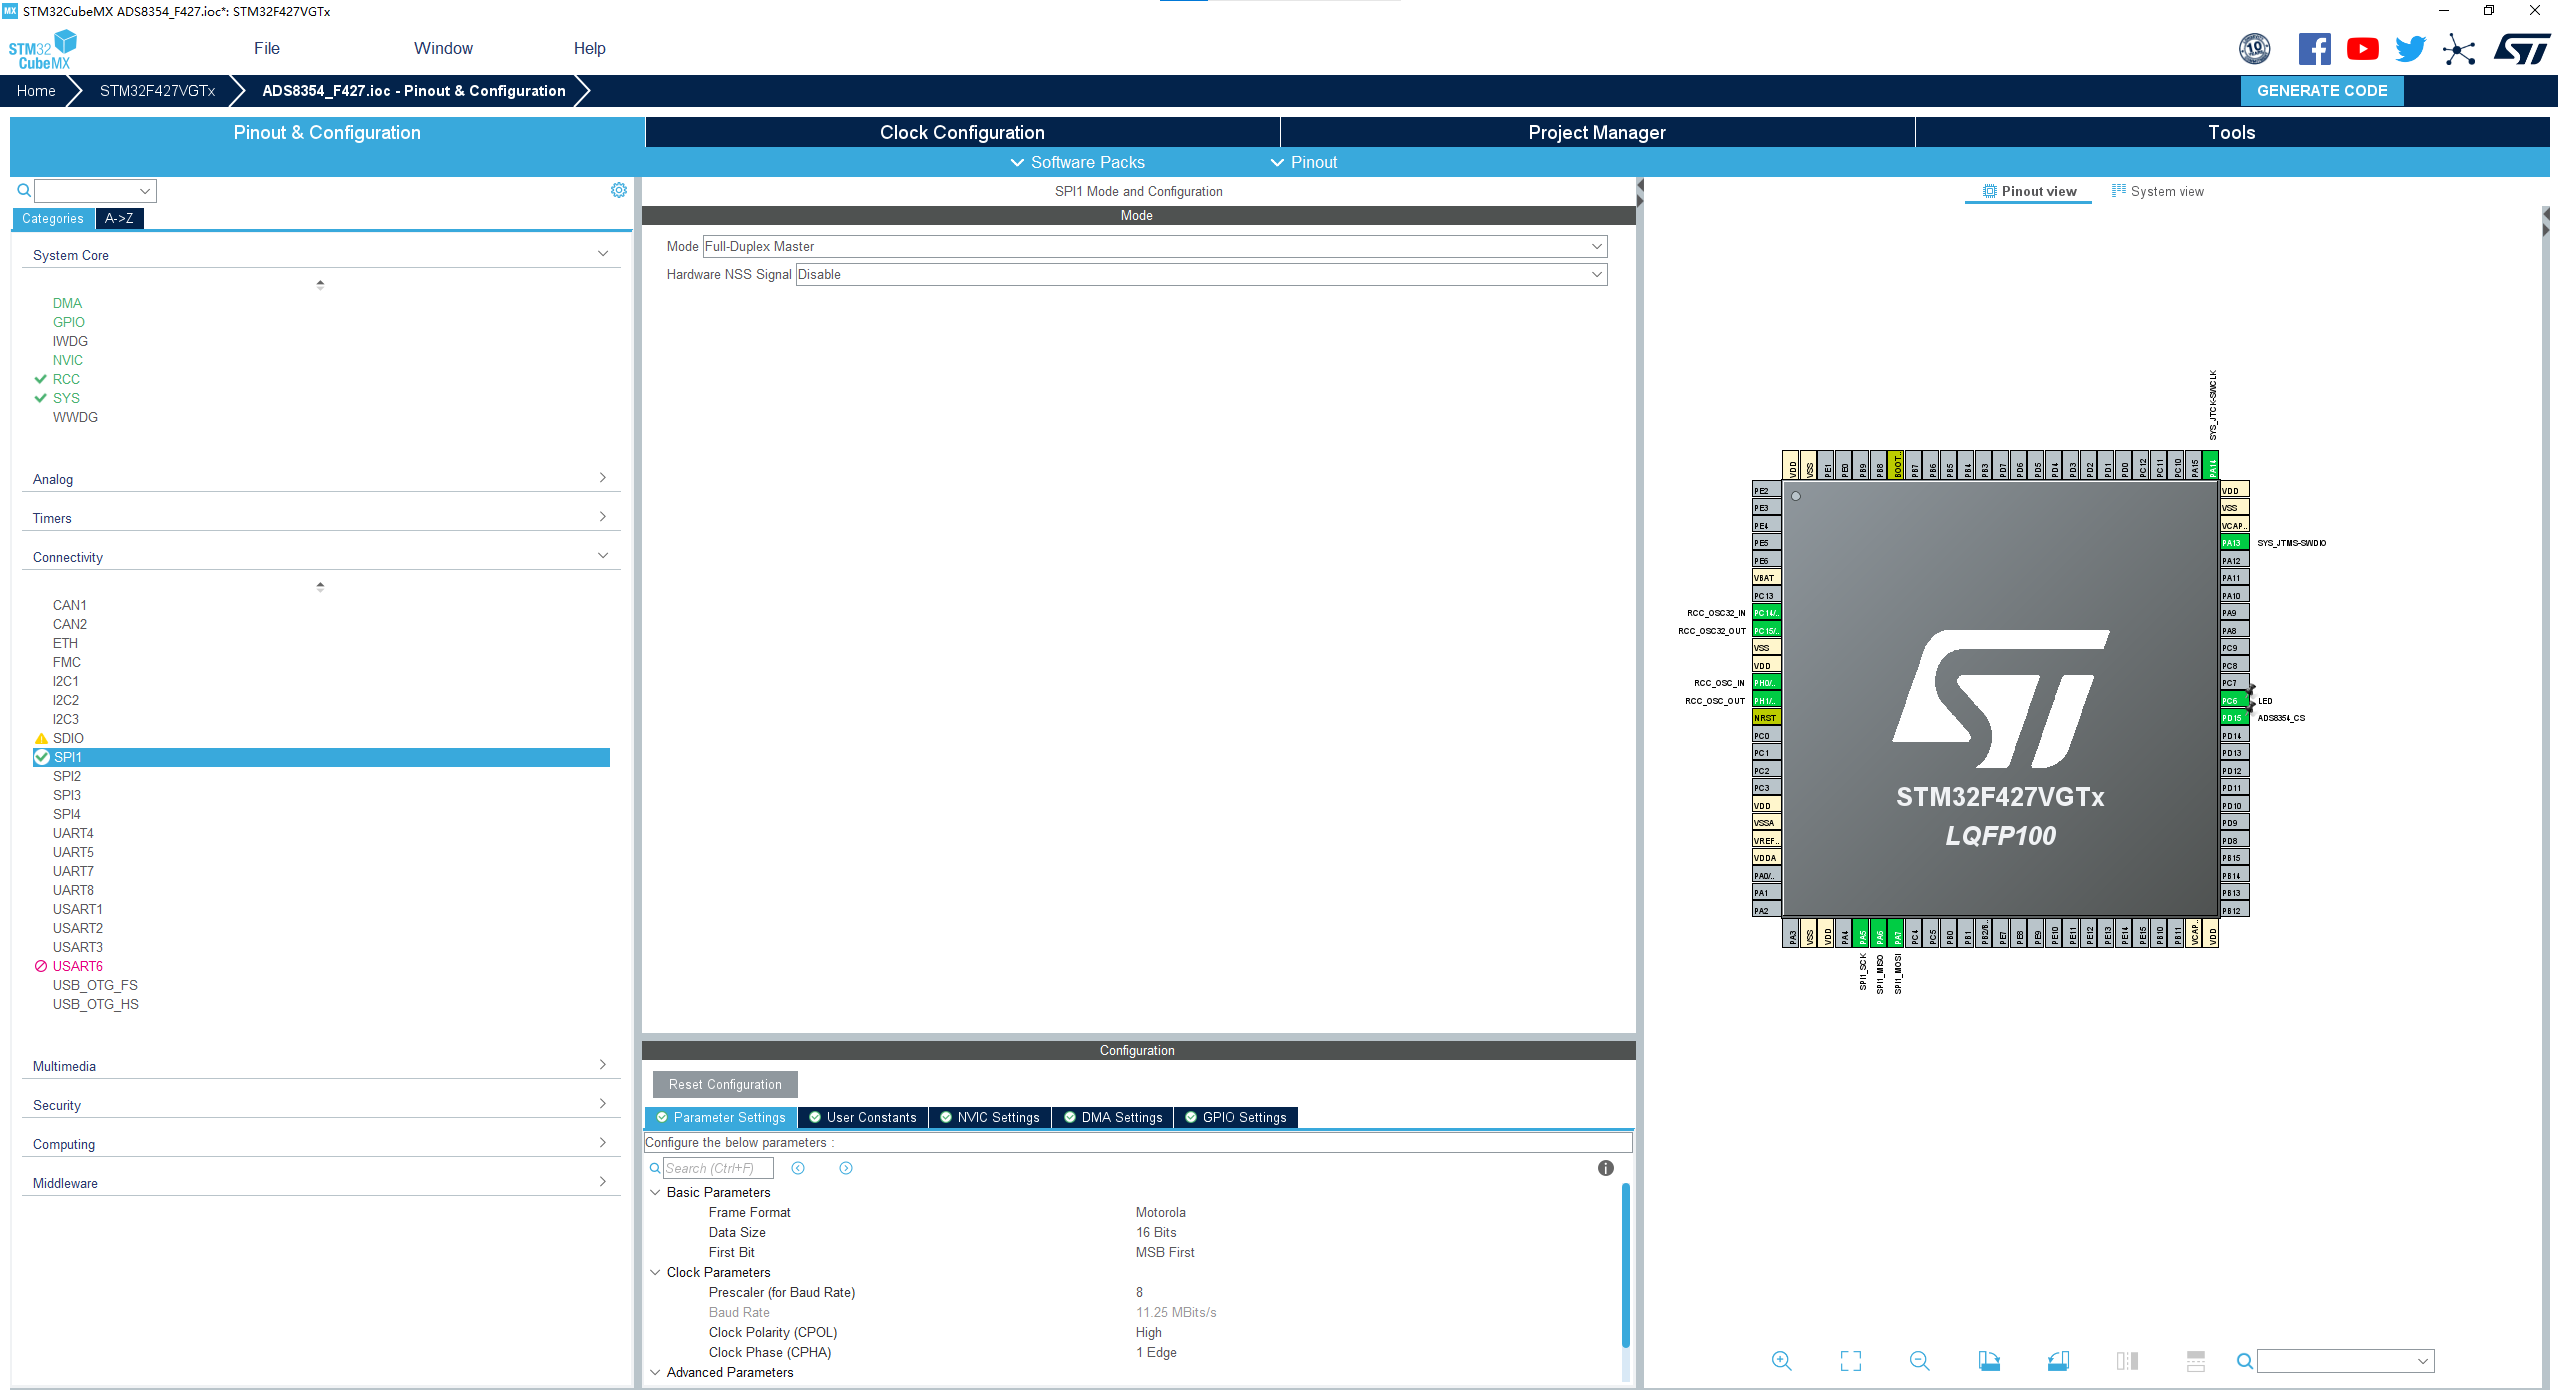Open the File menu
The image size is (2558, 1399).
[267, 48]
